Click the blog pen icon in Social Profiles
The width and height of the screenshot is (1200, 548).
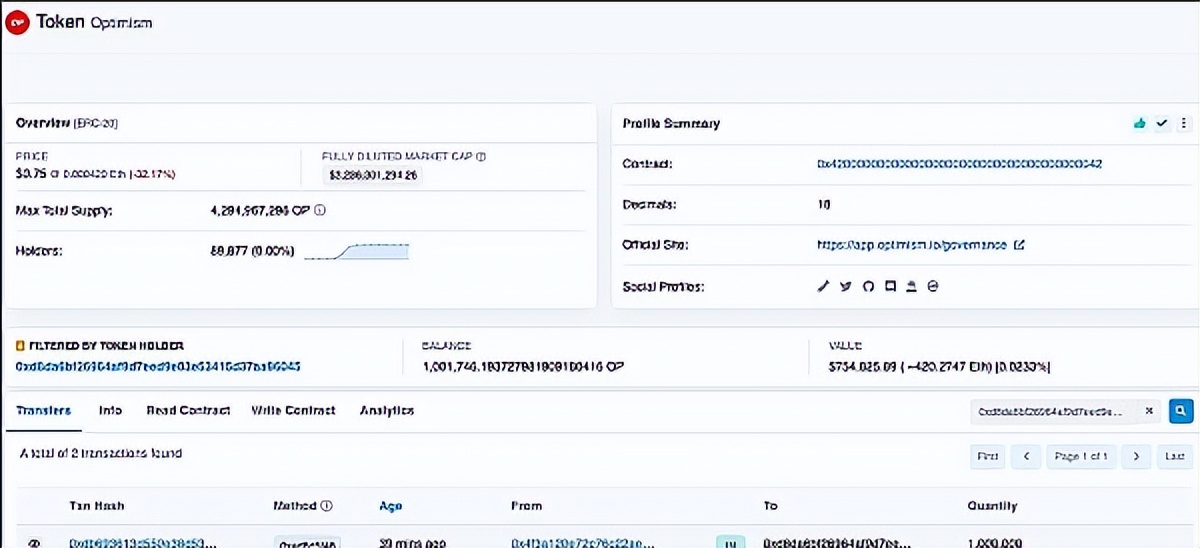click(x=824, y=286)
